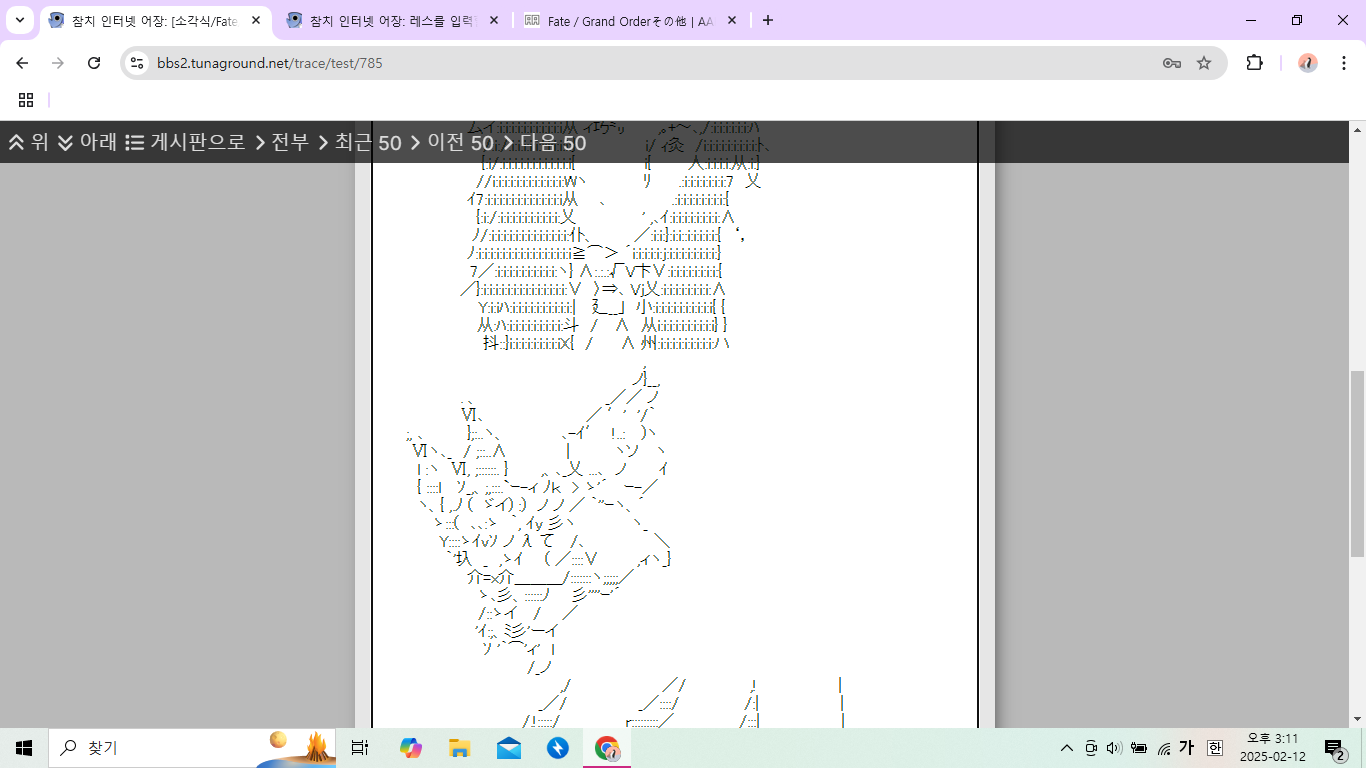Open a new browser tab
1366x768 pixels.
(768, 20)
